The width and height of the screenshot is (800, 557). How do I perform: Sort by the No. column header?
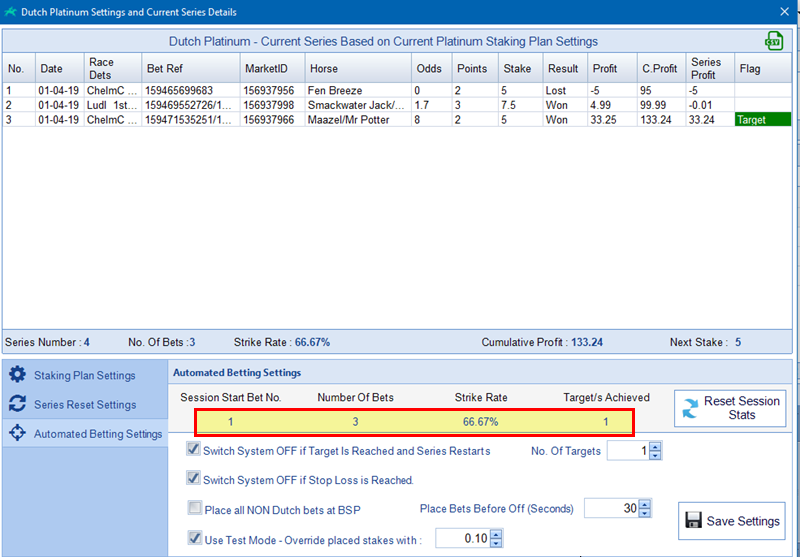coord(19,68)
